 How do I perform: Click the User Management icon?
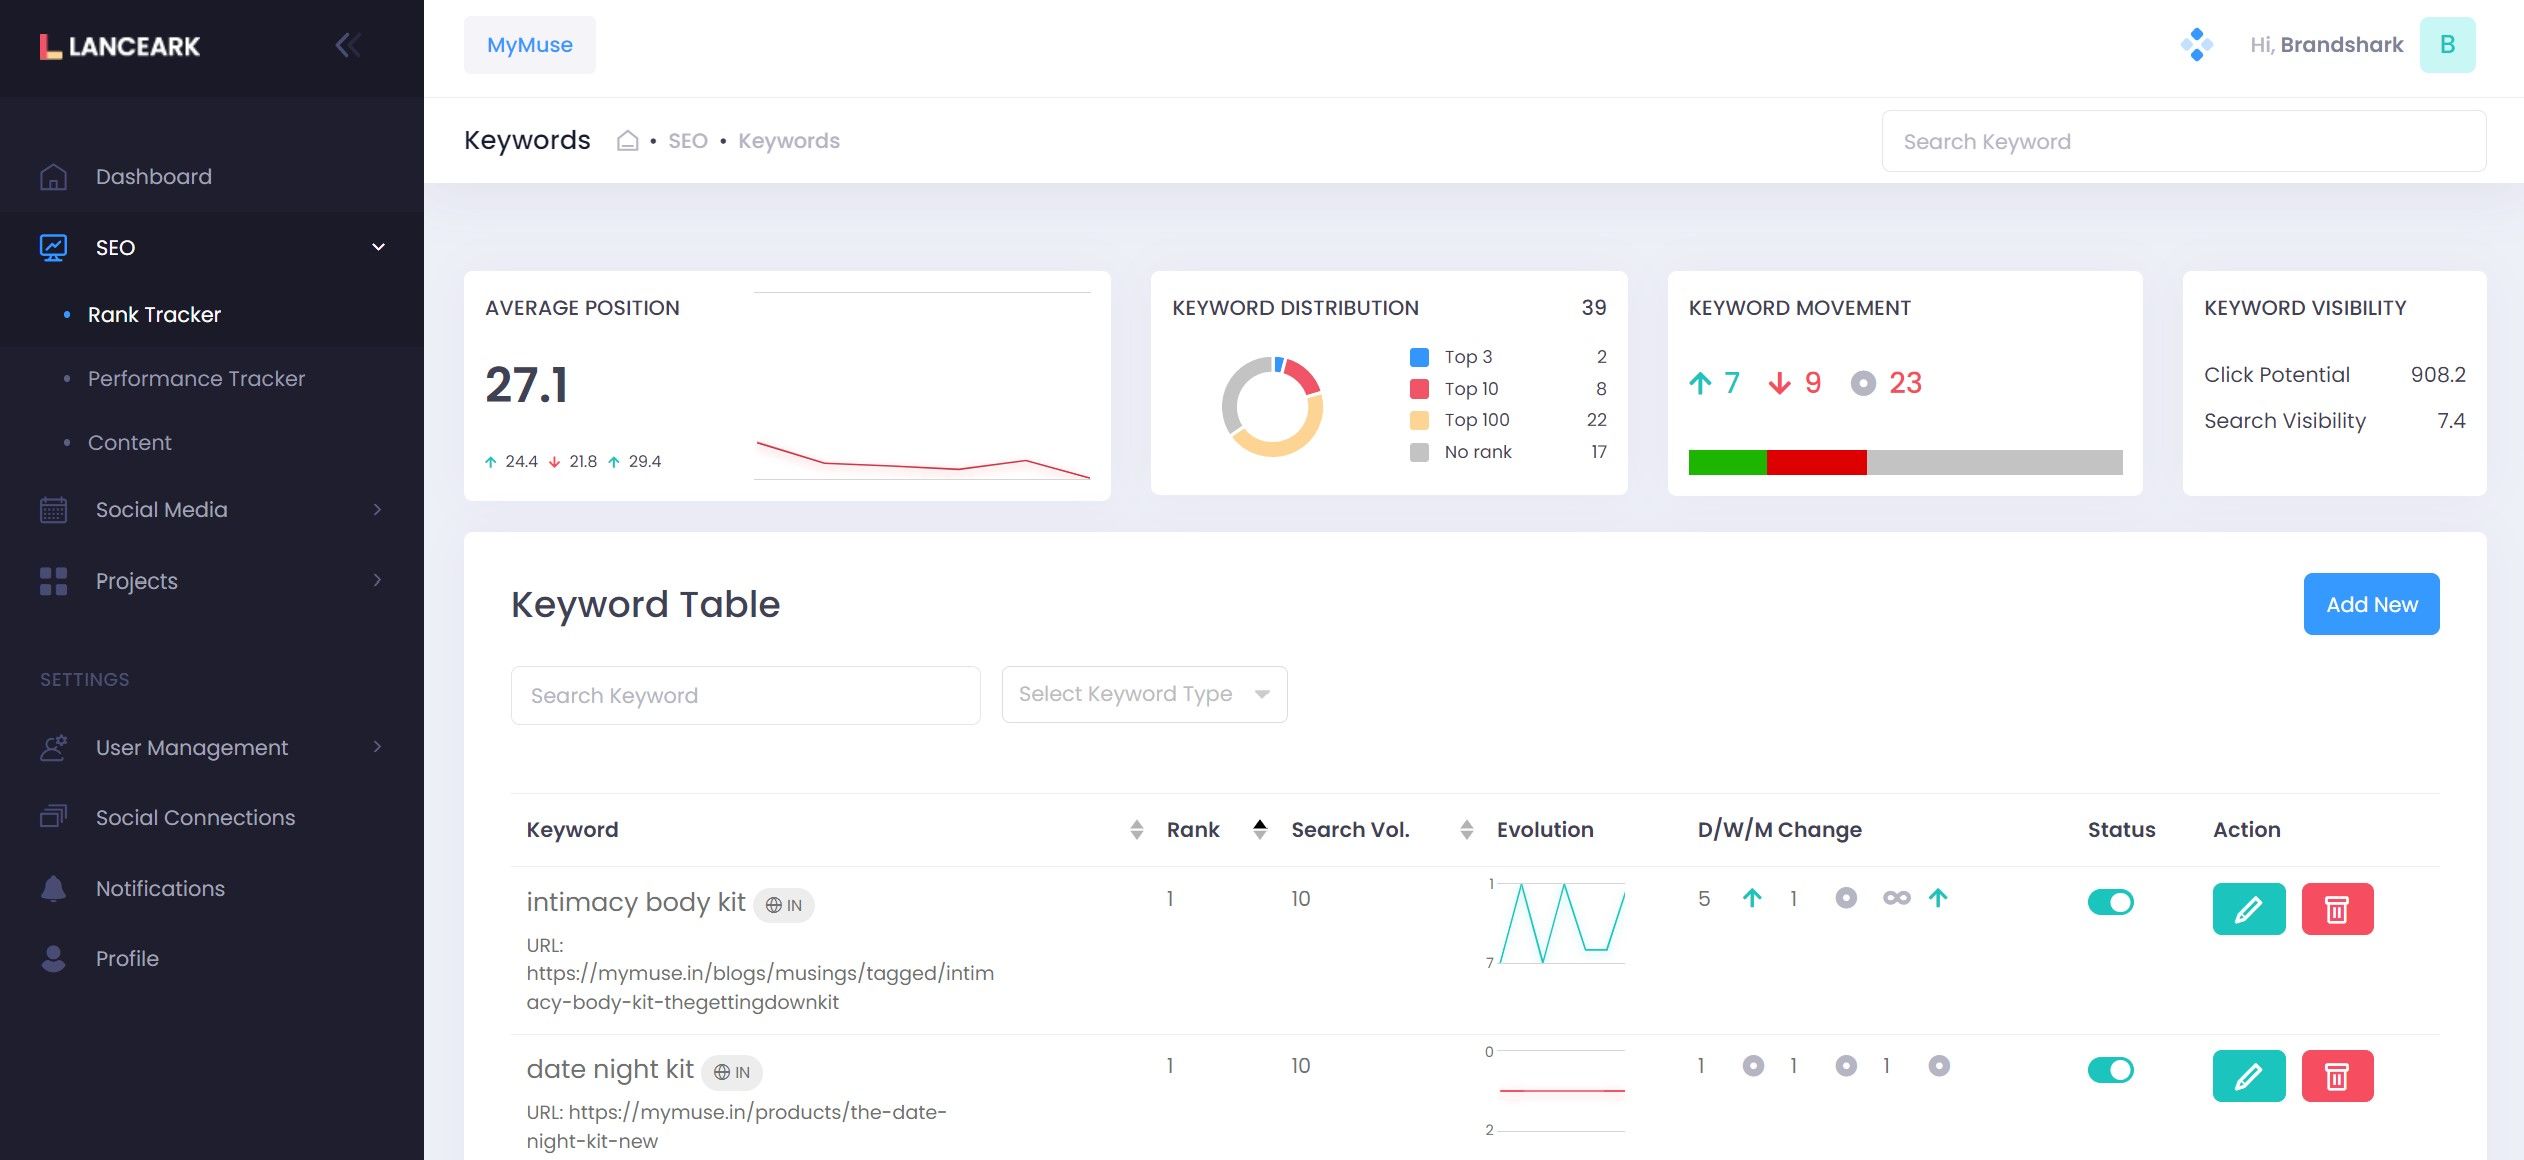tap(53, 747)
